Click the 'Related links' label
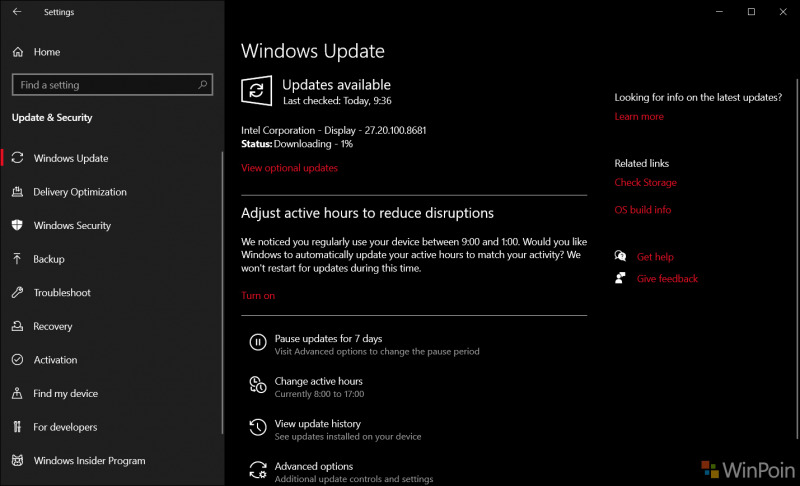 coord(641,163)
